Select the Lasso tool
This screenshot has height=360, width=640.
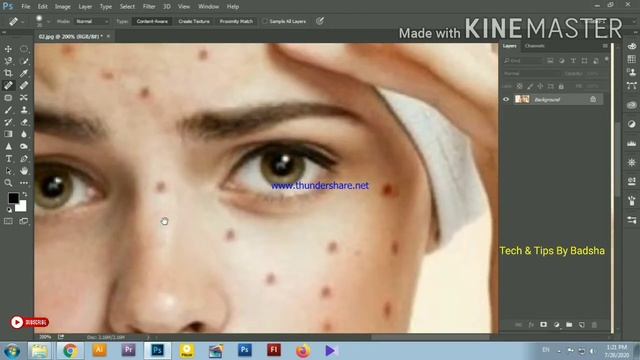point(8,61)
